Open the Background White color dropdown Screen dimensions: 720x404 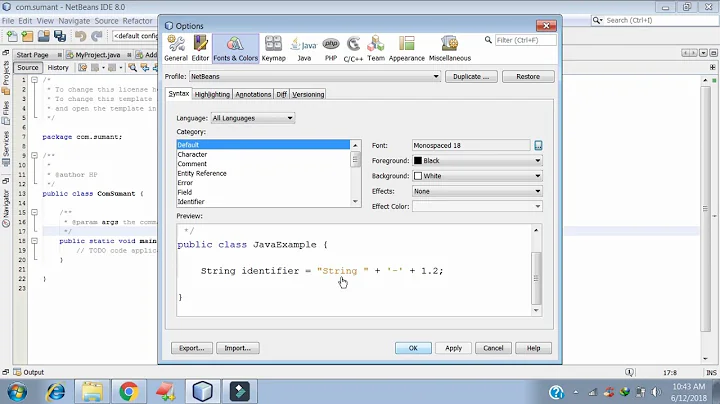click(477, 176)
